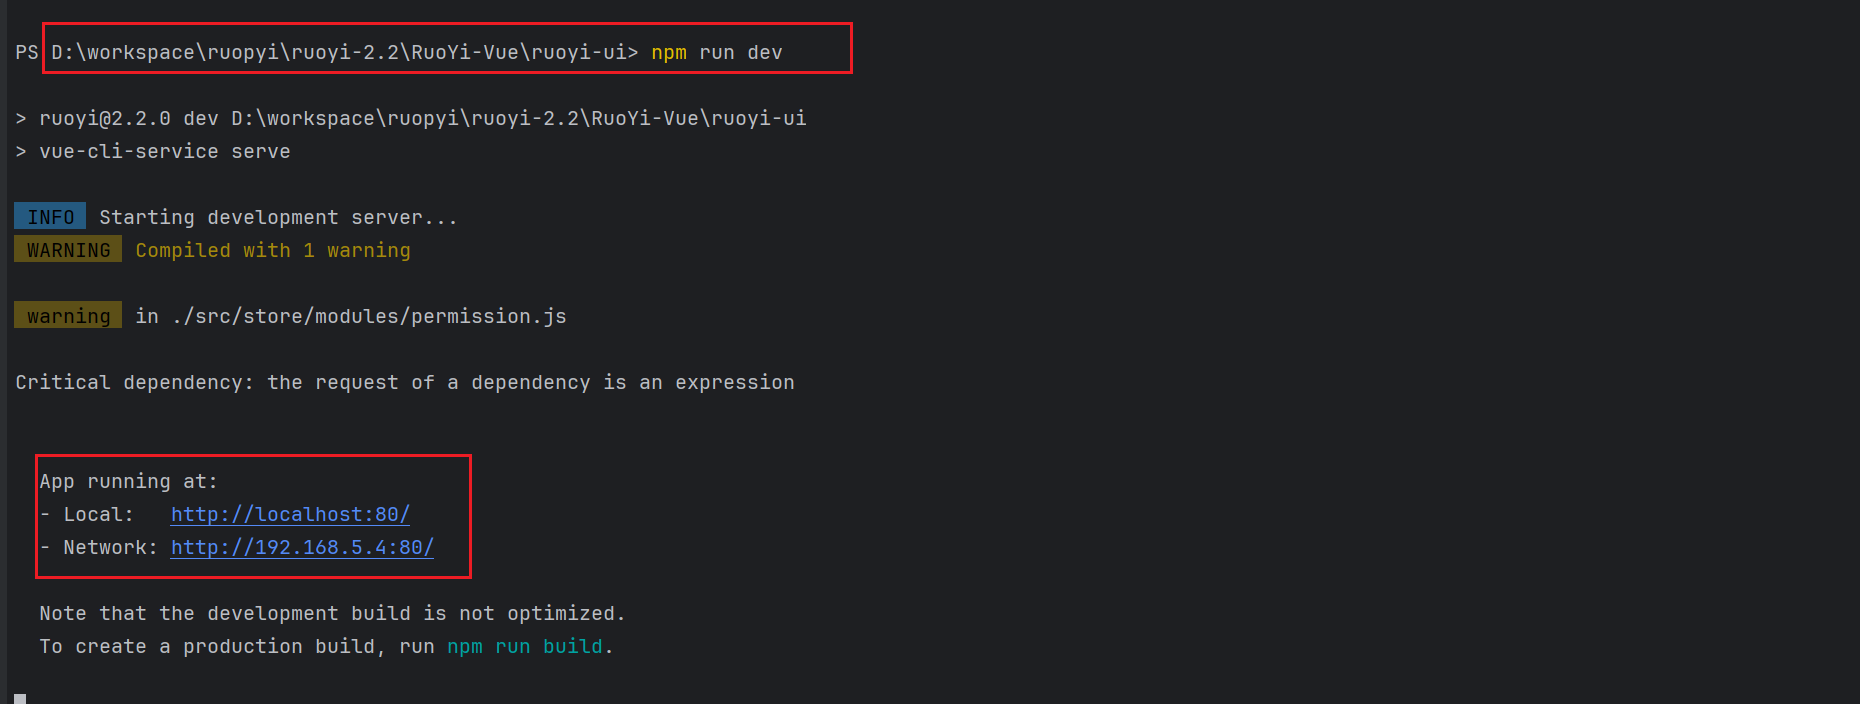
Task: Click the 'Compiled with 1 warning' text
Action: click(x=273, y=250)
